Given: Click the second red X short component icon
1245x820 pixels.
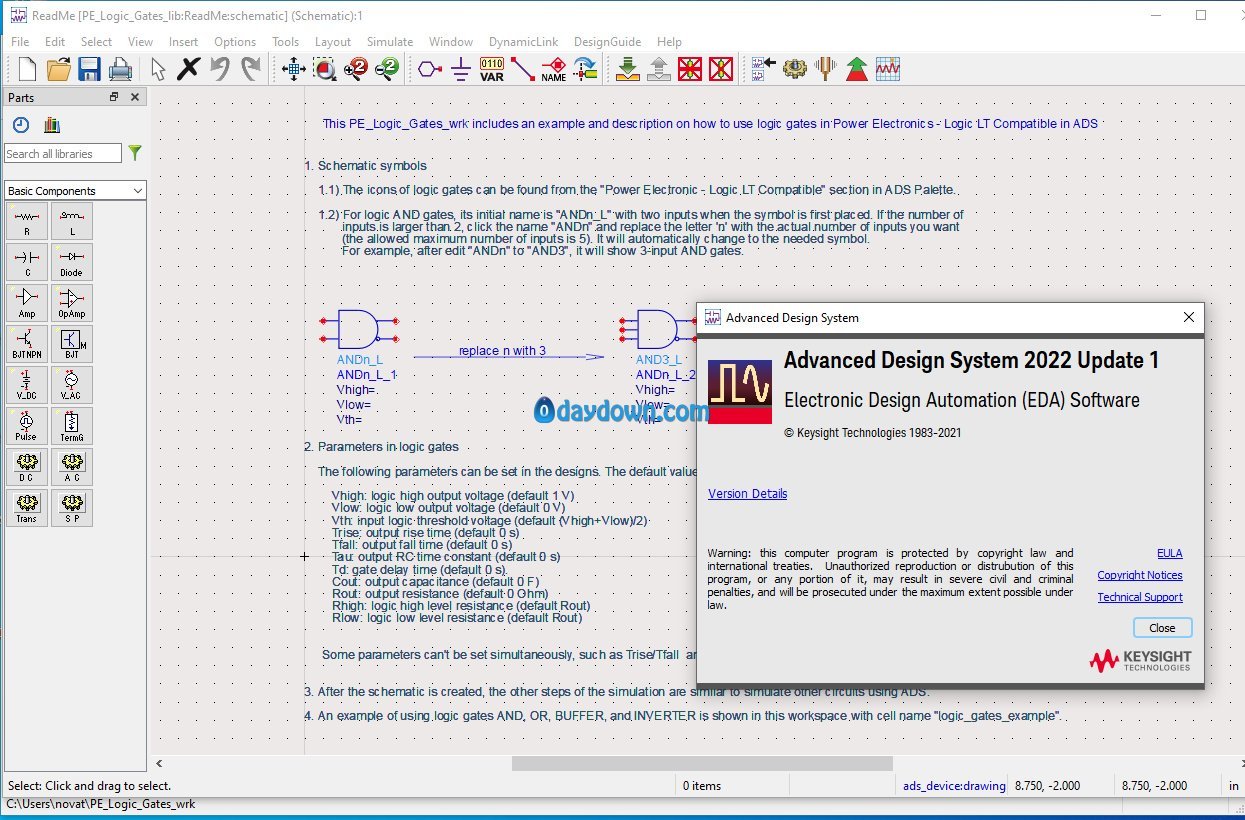Looking at the screenshot, I should [721, 69].
